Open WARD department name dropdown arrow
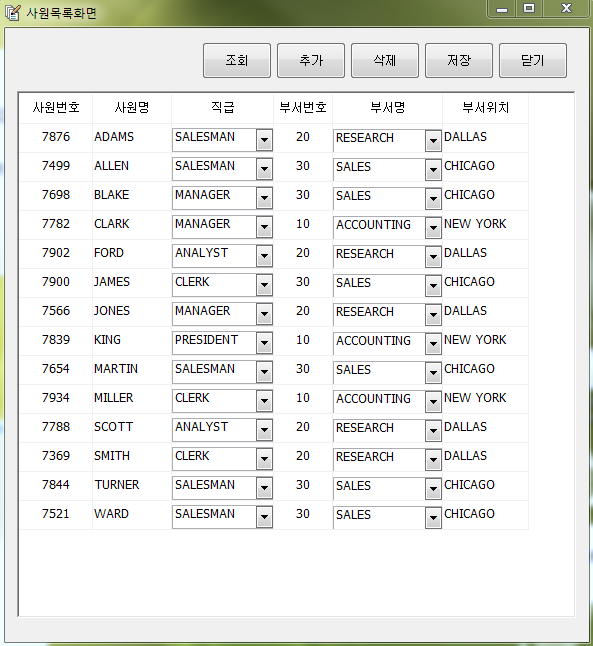The height and width of the screenshot is (646, 593). pyautogui.click(x=433, y=518)
